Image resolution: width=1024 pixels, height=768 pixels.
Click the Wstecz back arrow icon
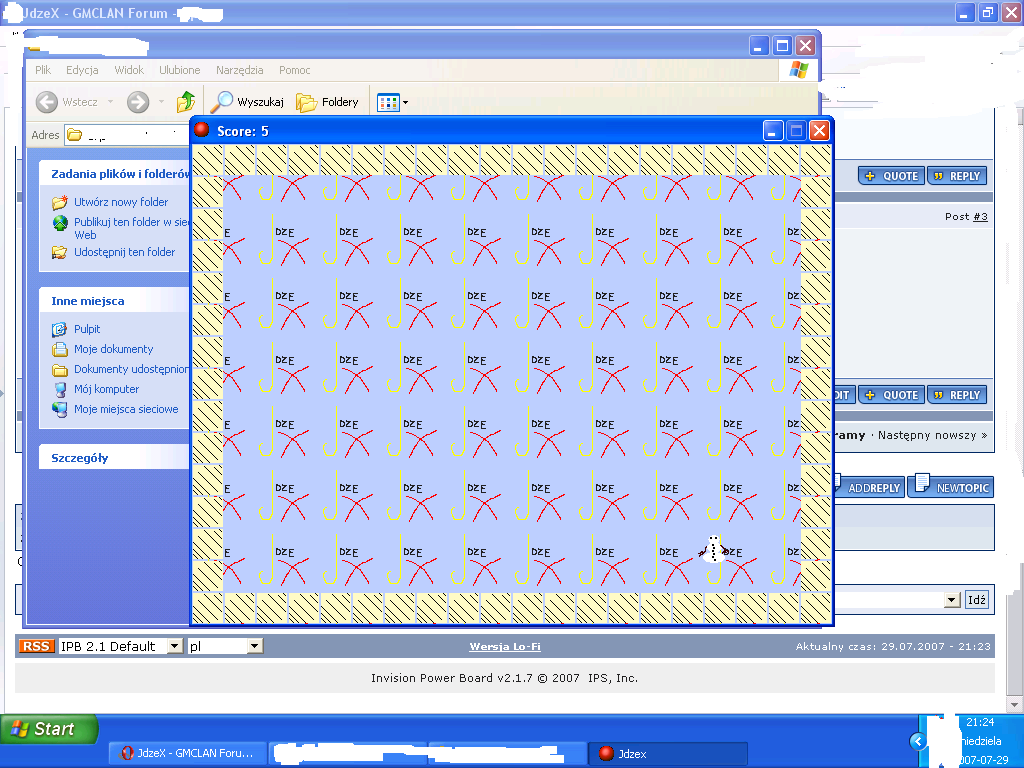47,102
